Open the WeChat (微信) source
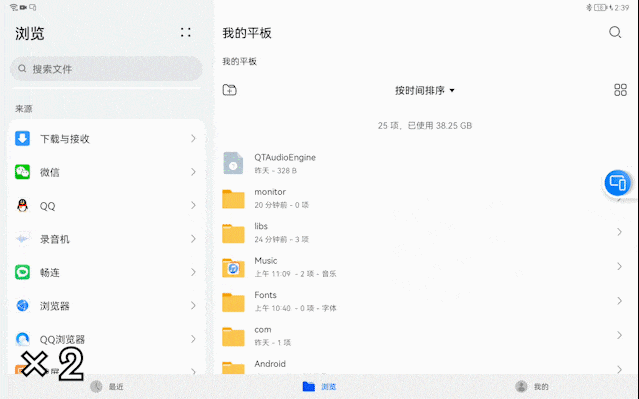This screenshot has width=639, height=399. [x=106, y=172]
